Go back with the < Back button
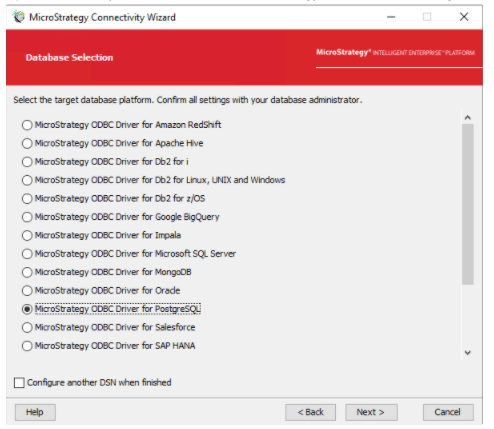The image size is (494, 429). [x=310, y=412]
